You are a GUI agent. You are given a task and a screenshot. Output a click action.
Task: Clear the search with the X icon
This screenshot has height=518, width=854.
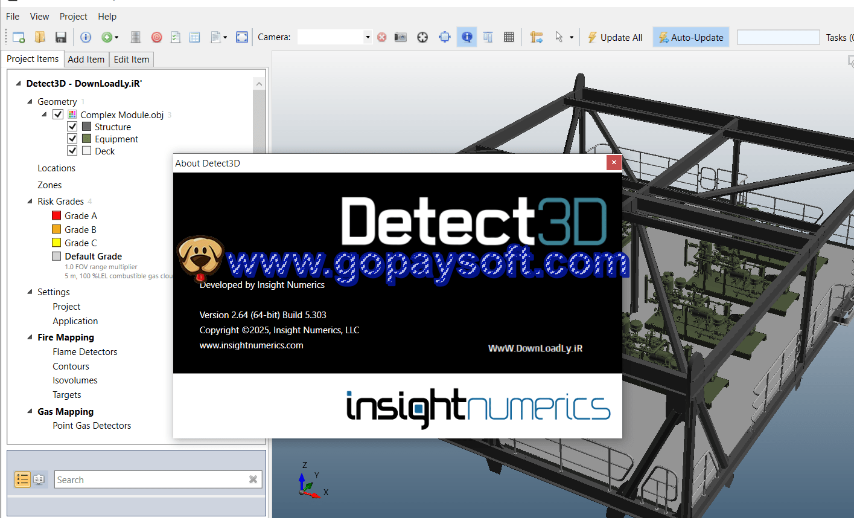253,479
